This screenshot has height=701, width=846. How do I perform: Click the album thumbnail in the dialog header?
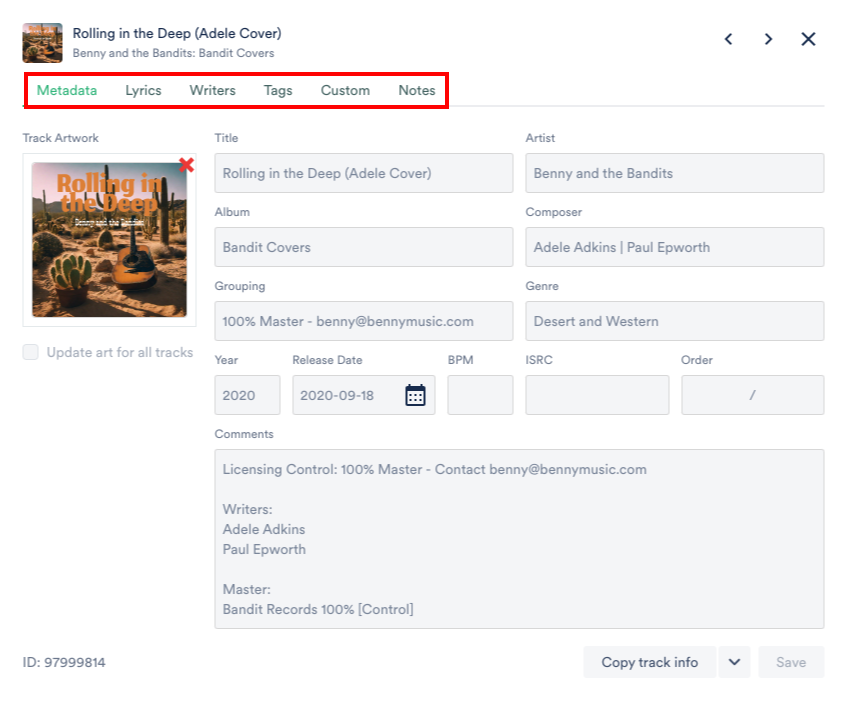[x=42, y=43]
